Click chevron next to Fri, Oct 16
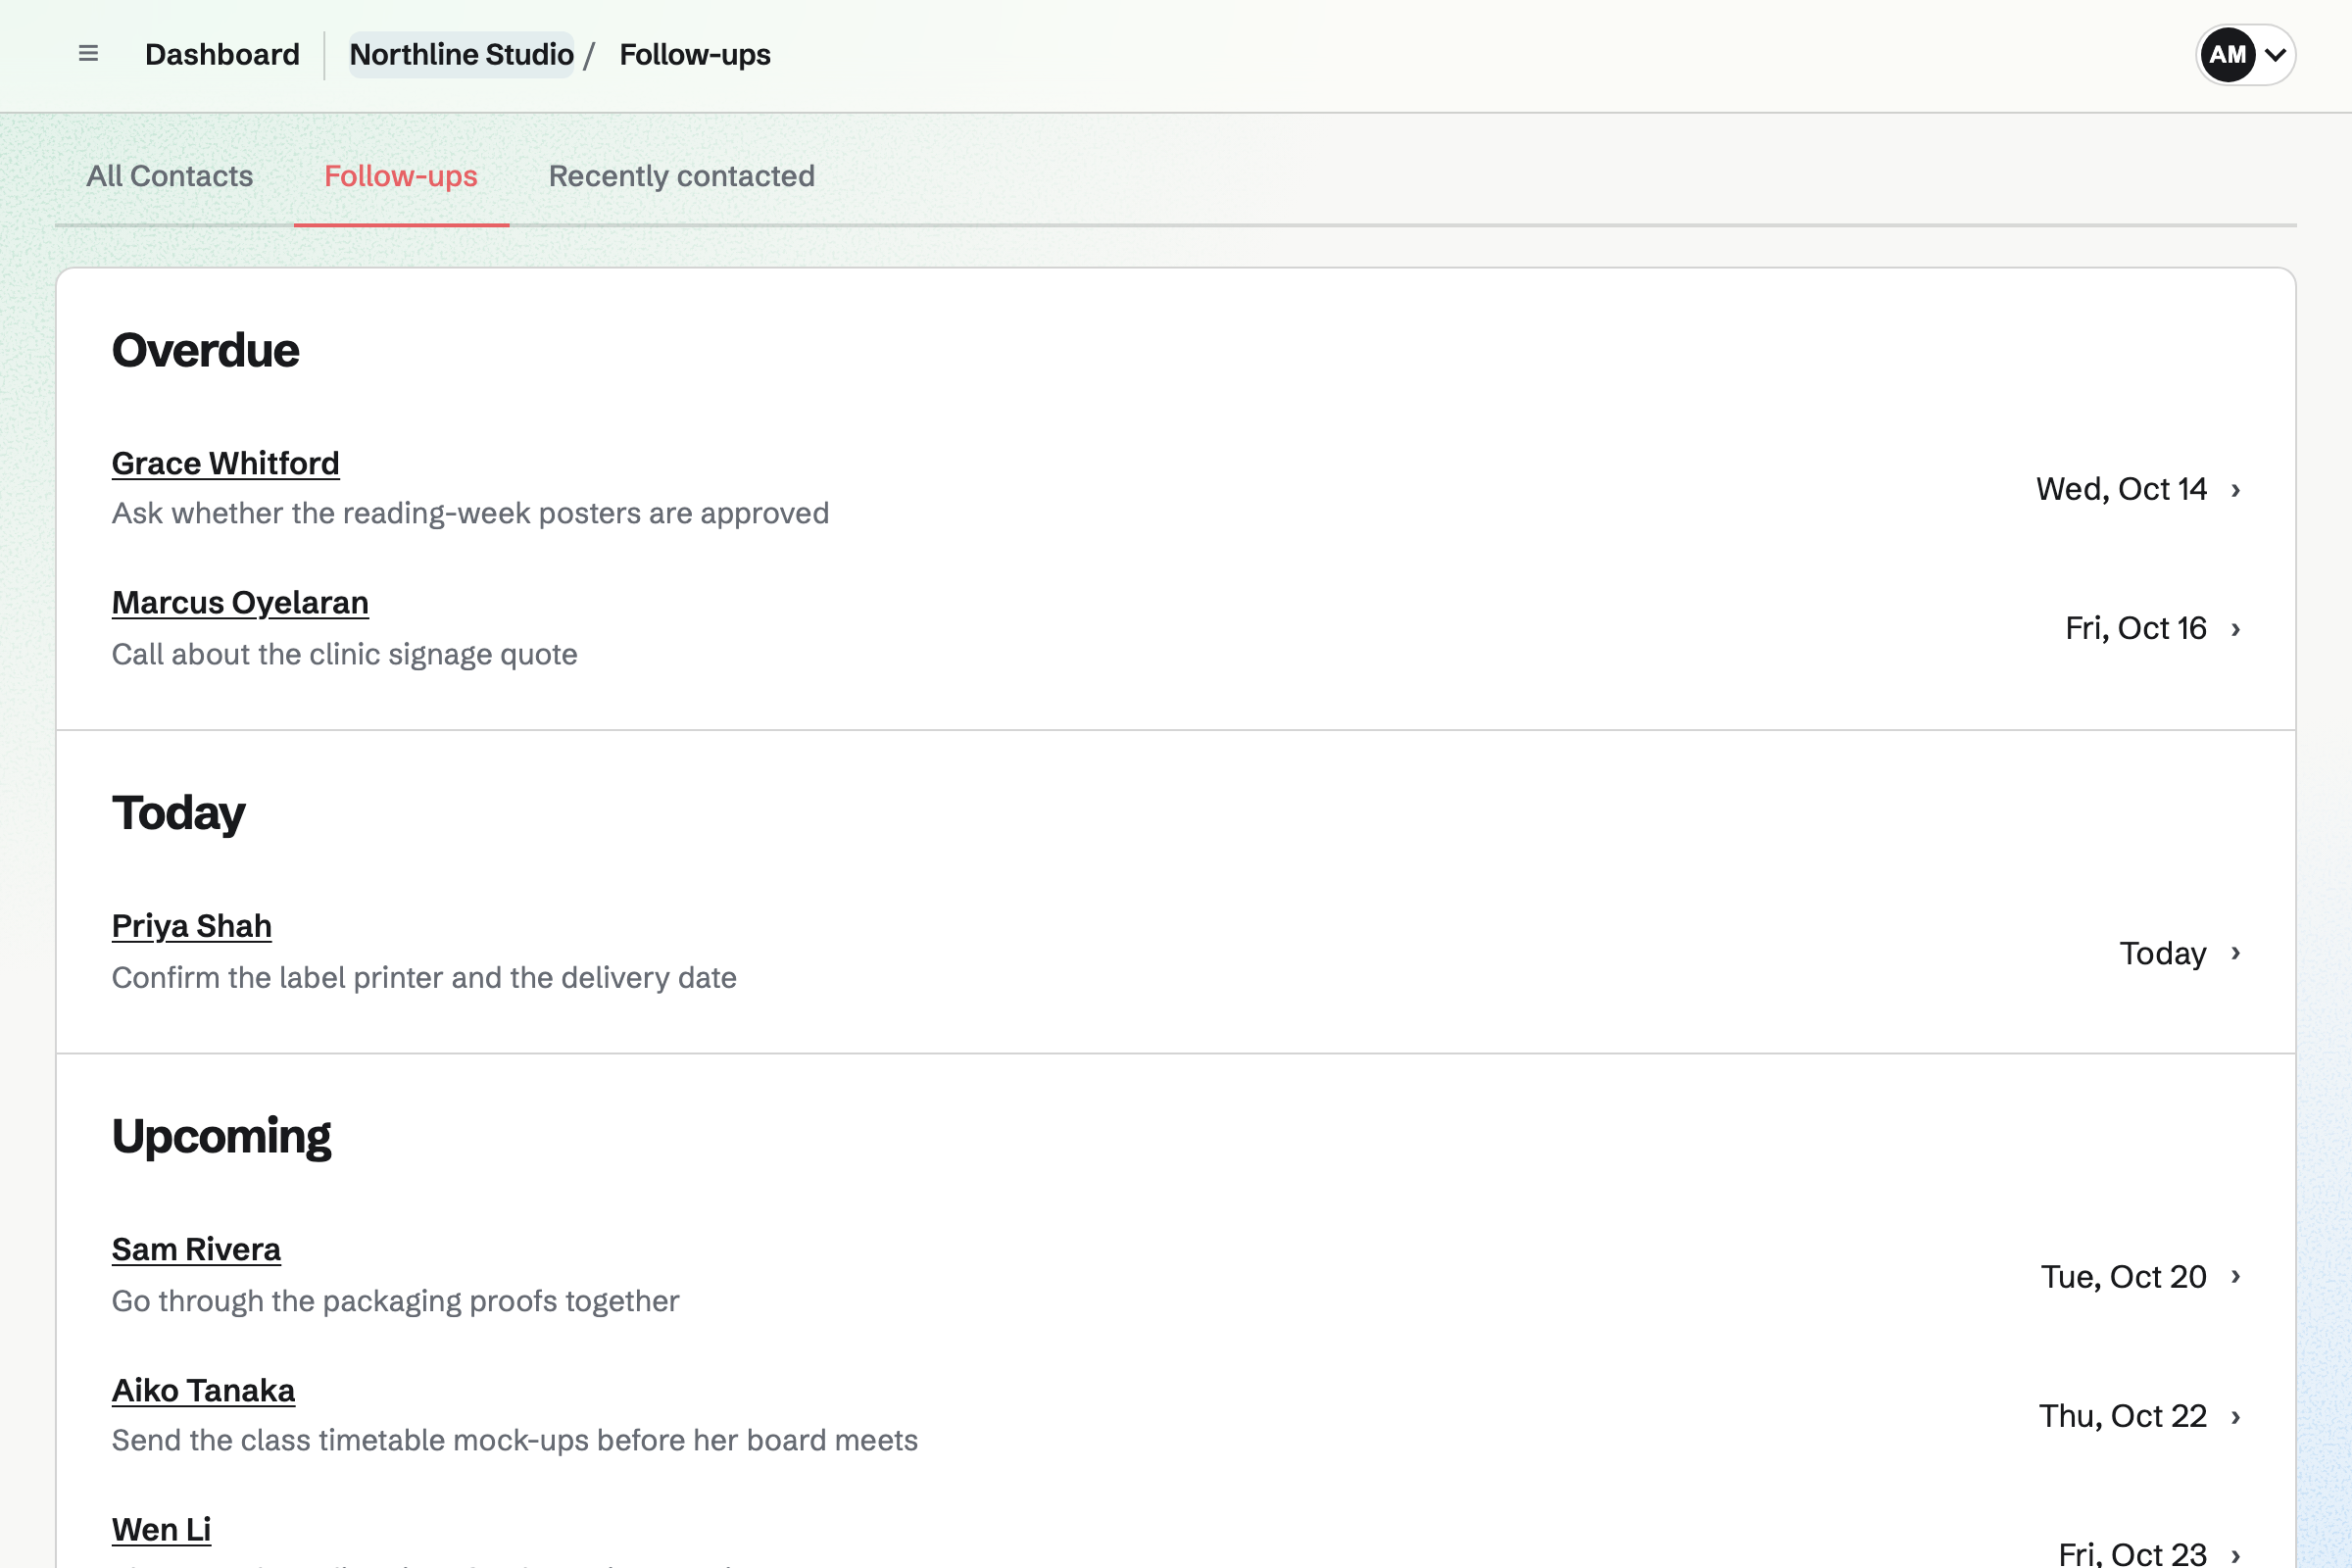This screenshot has width=2352, height=1568. tap(2236, 629)
